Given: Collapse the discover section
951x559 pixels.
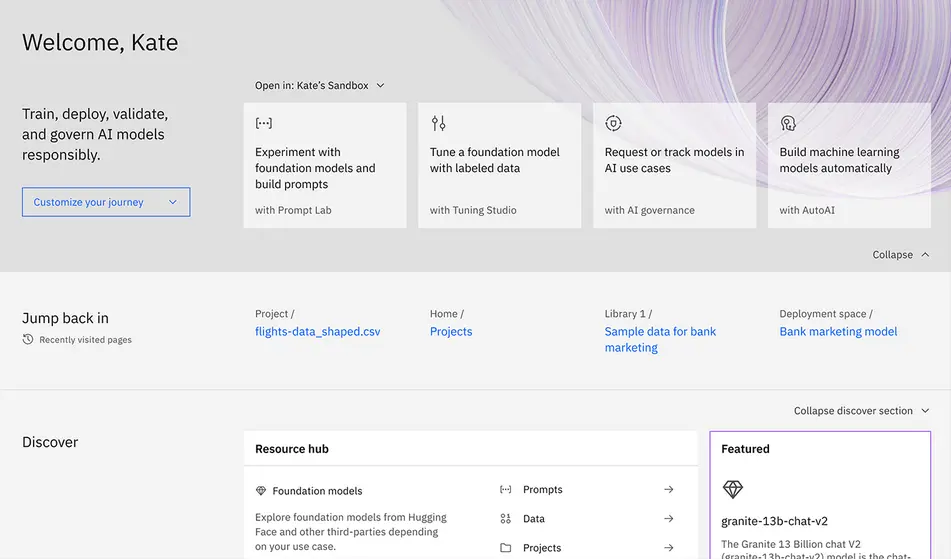Looking at the screenshot, I should click(861, 410).
